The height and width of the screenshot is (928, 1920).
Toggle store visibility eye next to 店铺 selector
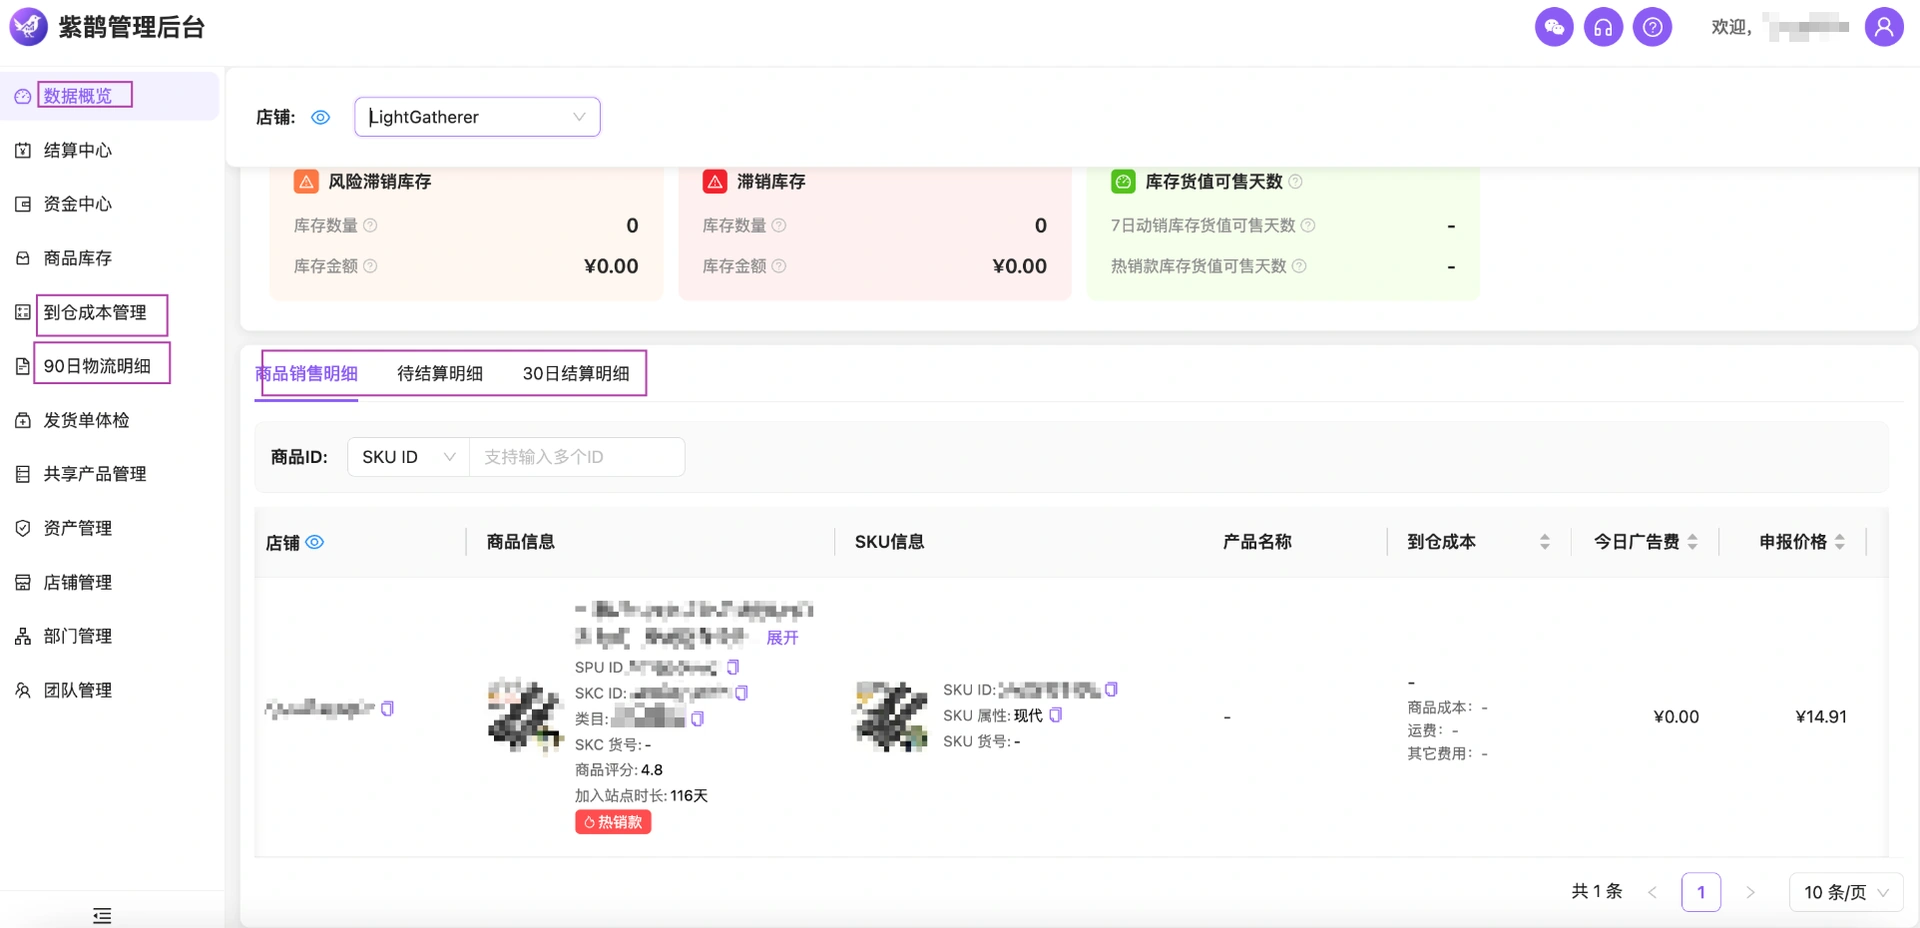coord(320,117)
